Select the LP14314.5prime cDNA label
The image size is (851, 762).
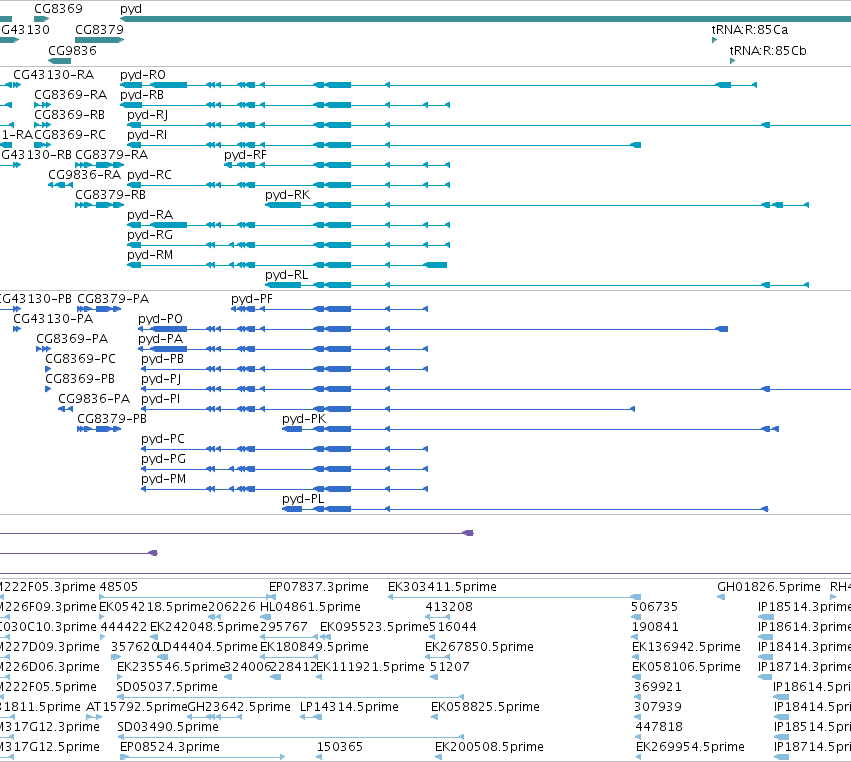(349, 707)
